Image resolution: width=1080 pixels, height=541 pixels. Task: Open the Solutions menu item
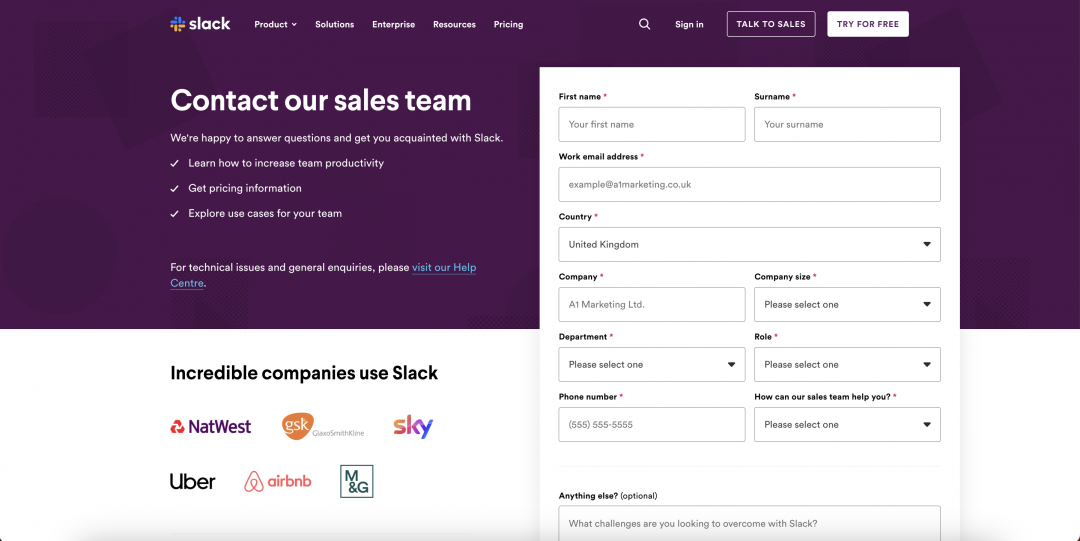click(334, 24)
